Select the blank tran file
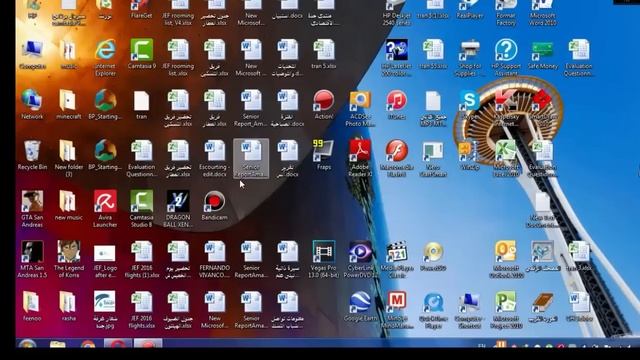This screenshot has height=360, width=640. (x=142, y=104)
